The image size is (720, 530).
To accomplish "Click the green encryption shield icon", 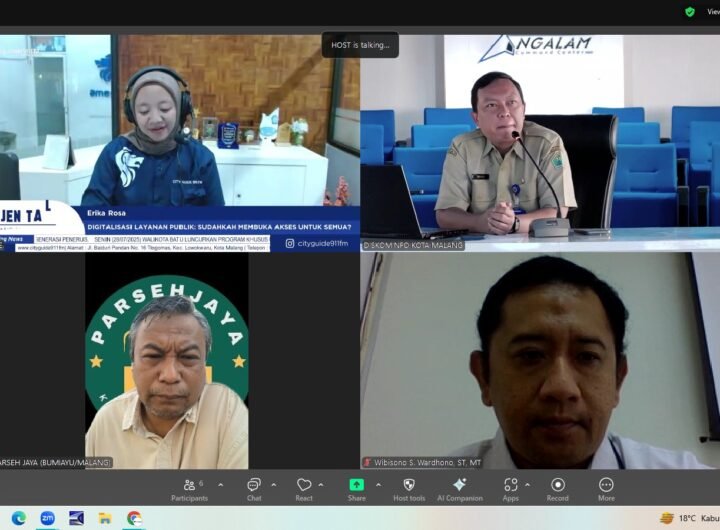I will coord(690,12).
